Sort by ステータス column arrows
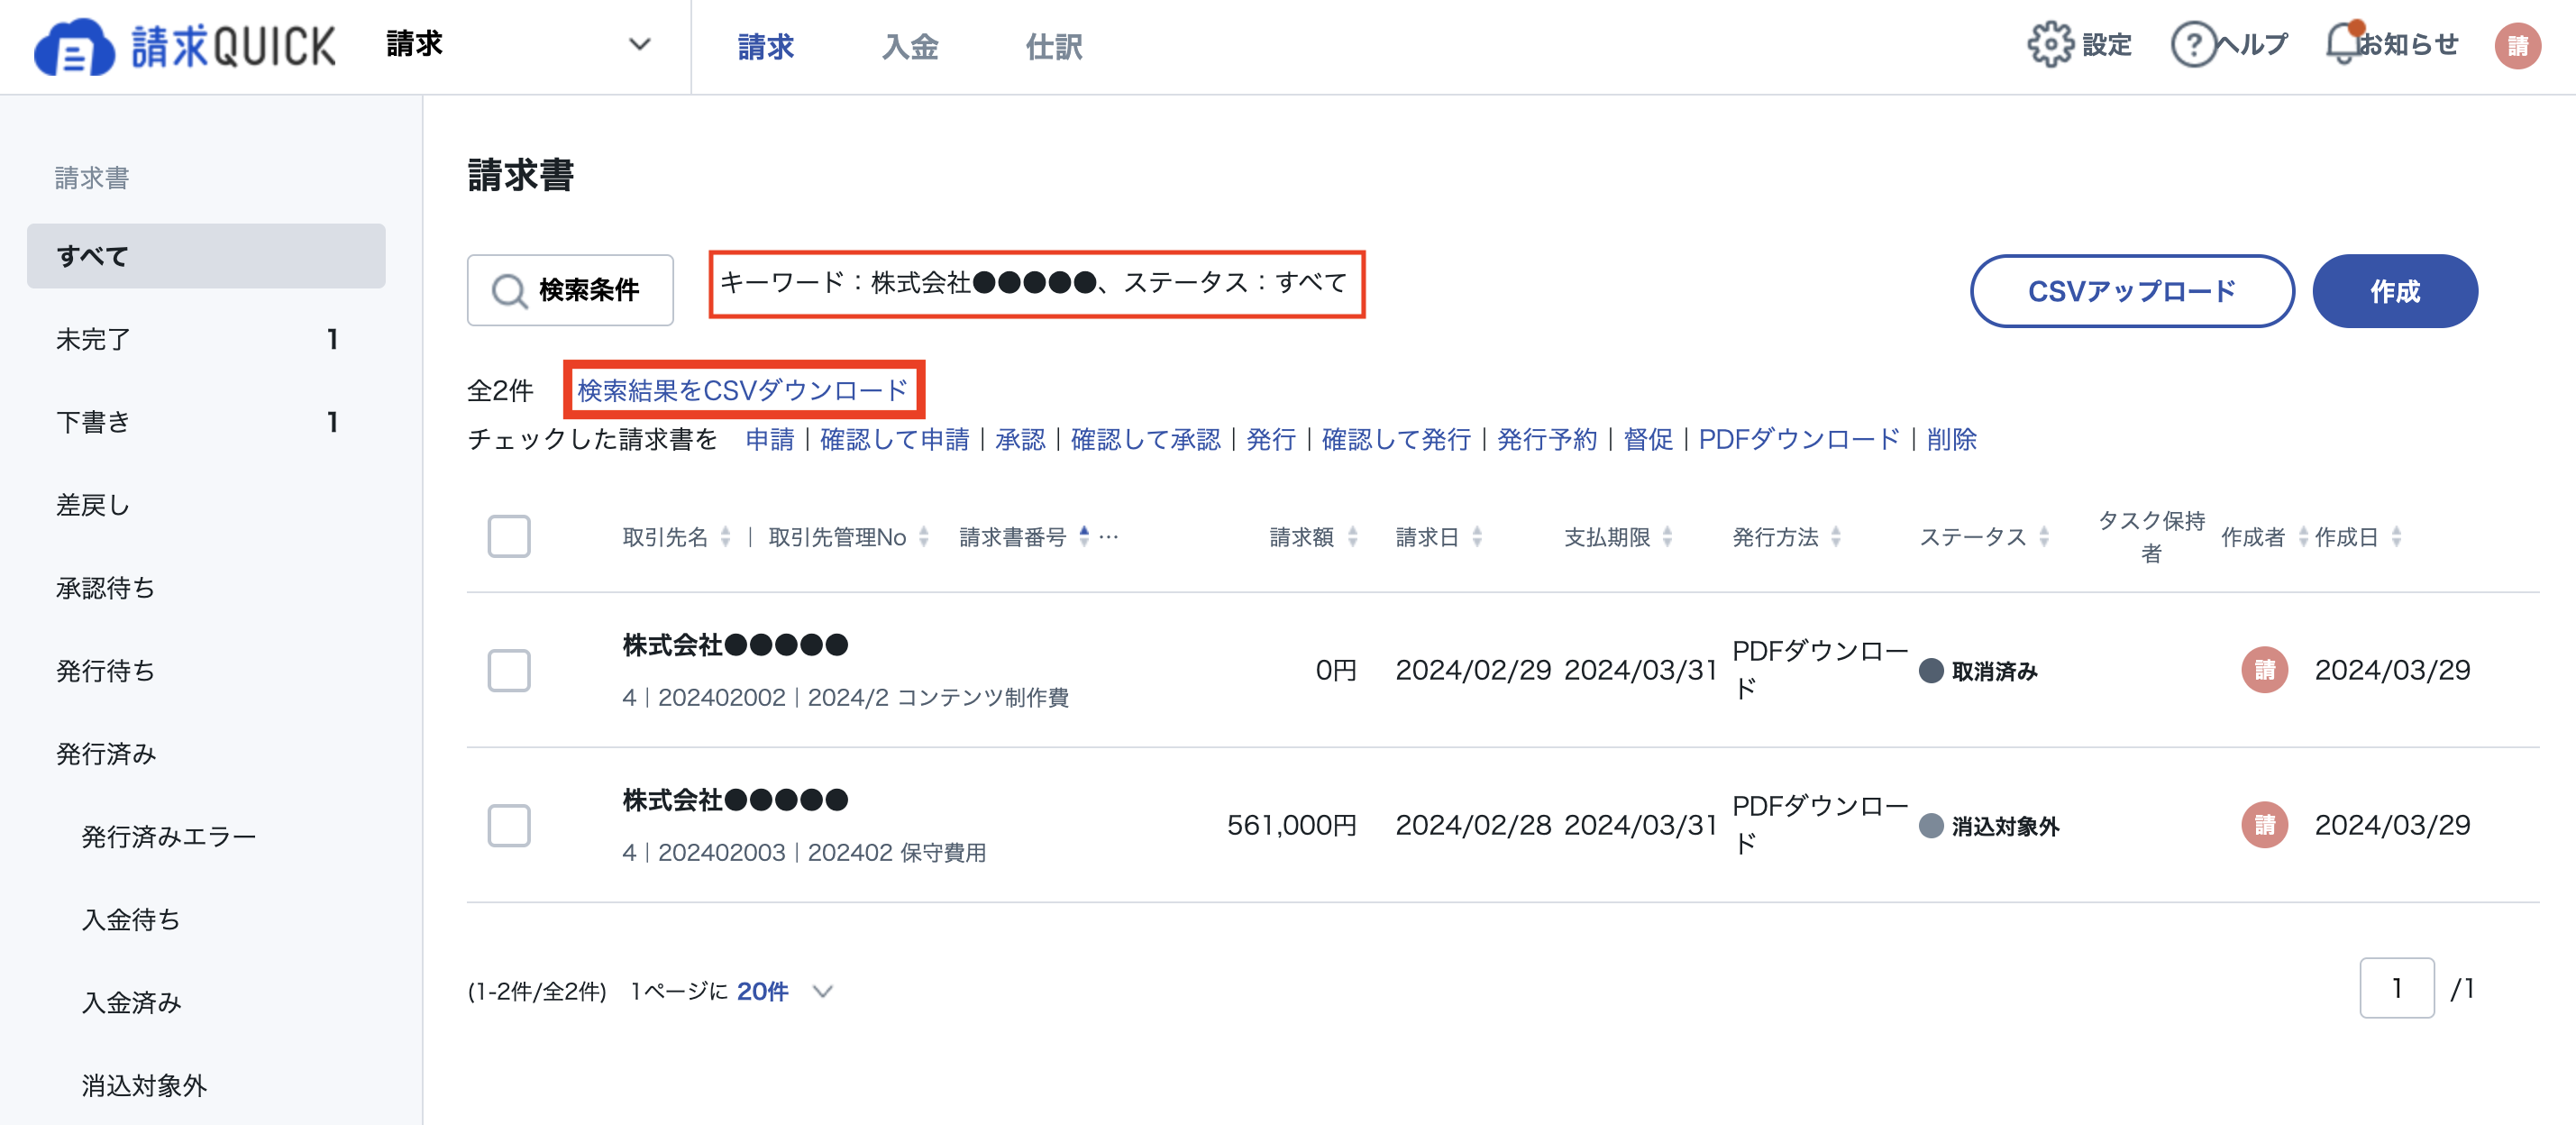Screen dimensions: 2576x1125 (x=2044, y=537)
